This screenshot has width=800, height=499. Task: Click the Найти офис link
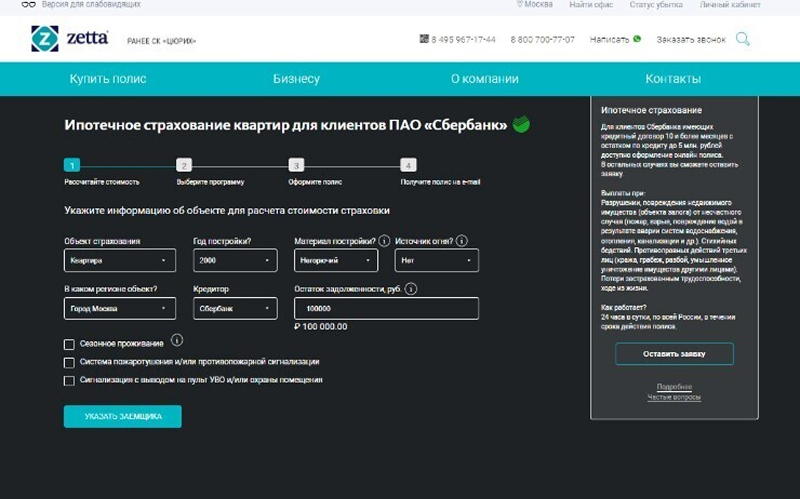tap(591, 5)
